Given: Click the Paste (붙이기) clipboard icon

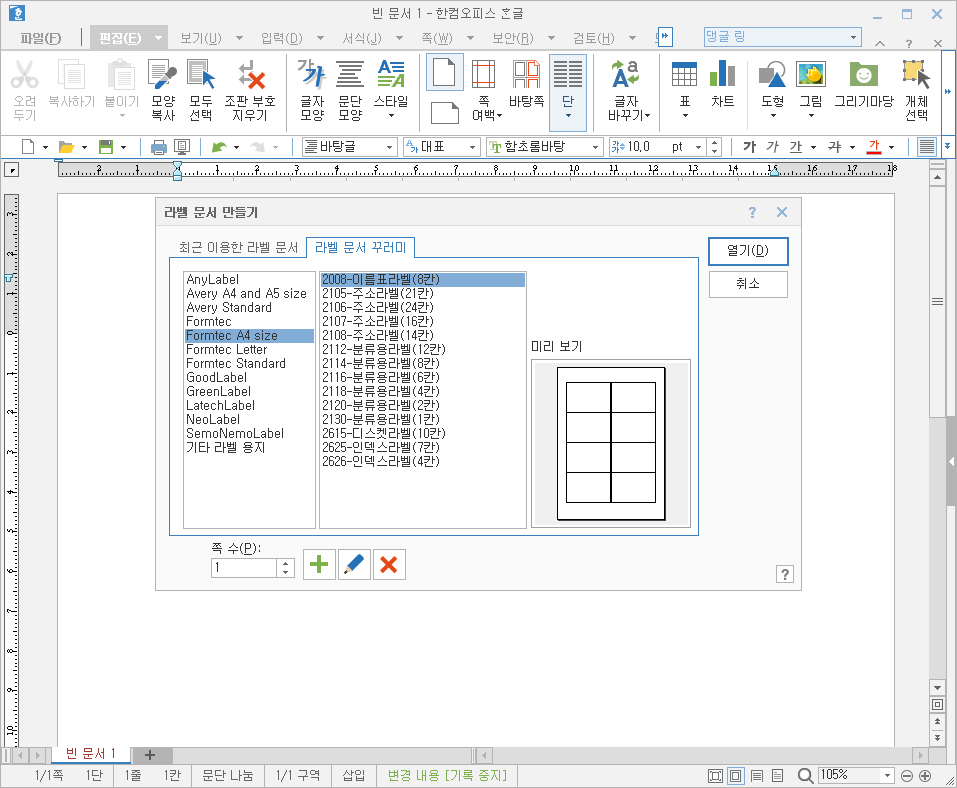Looking at the screenshot, I should [121, 75].
